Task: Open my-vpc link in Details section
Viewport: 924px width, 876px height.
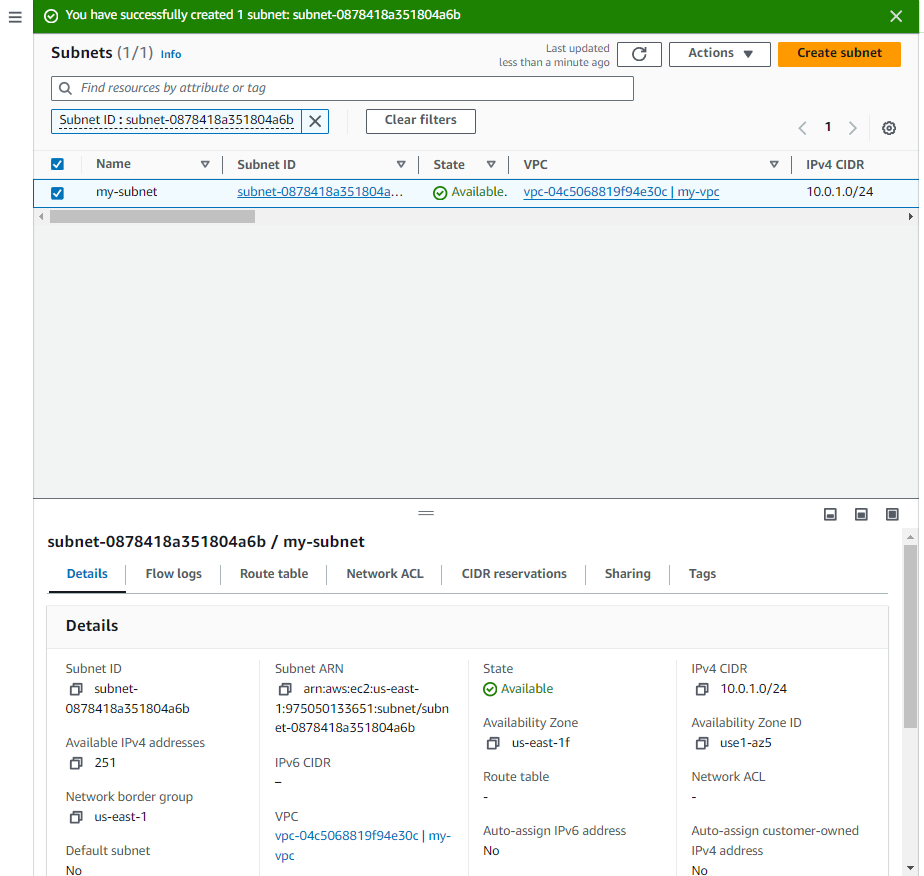Action: point(362,846)
